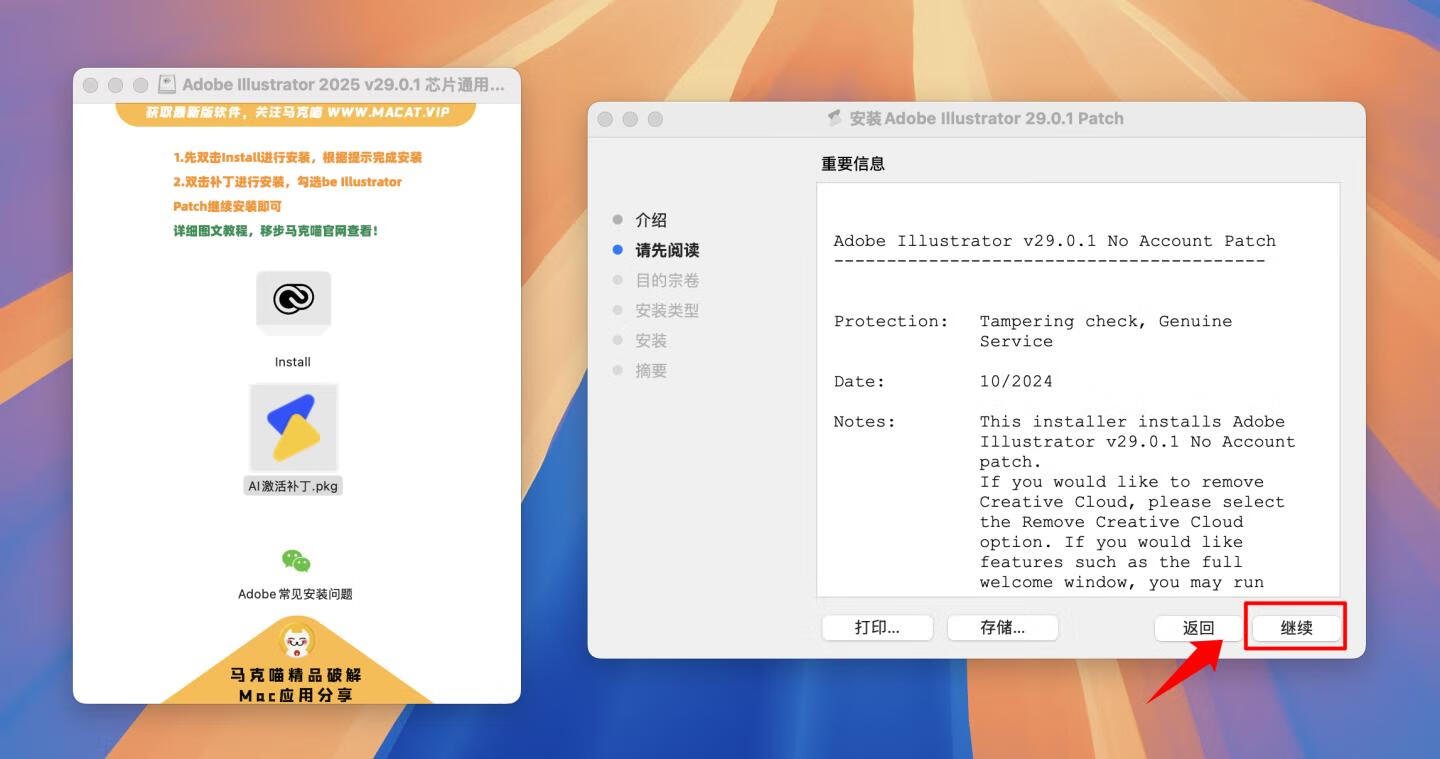Click the 打印... button
This screenshot has width=1440, height=759.
tap(877, 628)
